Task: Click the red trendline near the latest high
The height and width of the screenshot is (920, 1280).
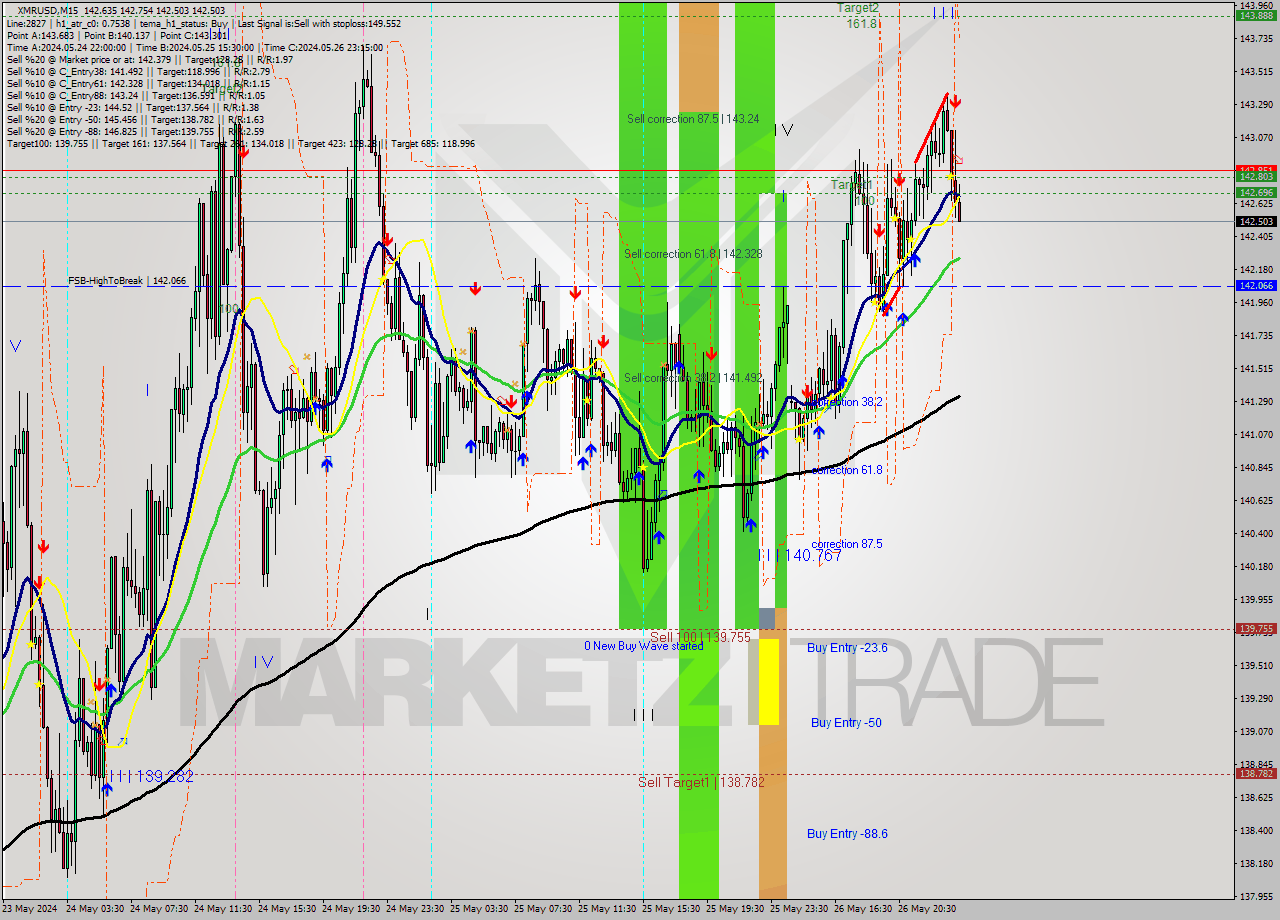Action: [931, 128]
